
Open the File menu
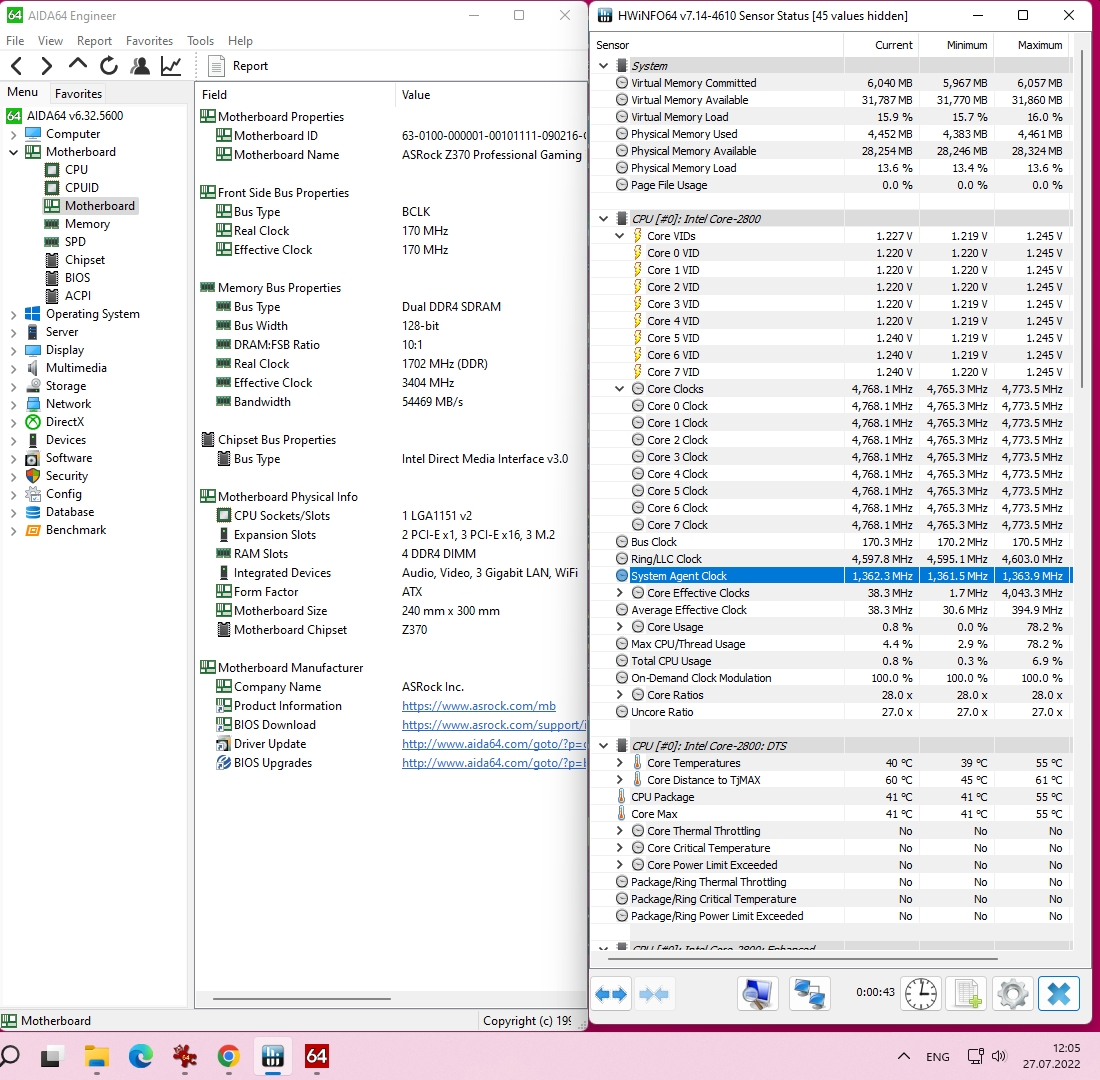pyautogui.click(x=15, y=41)
